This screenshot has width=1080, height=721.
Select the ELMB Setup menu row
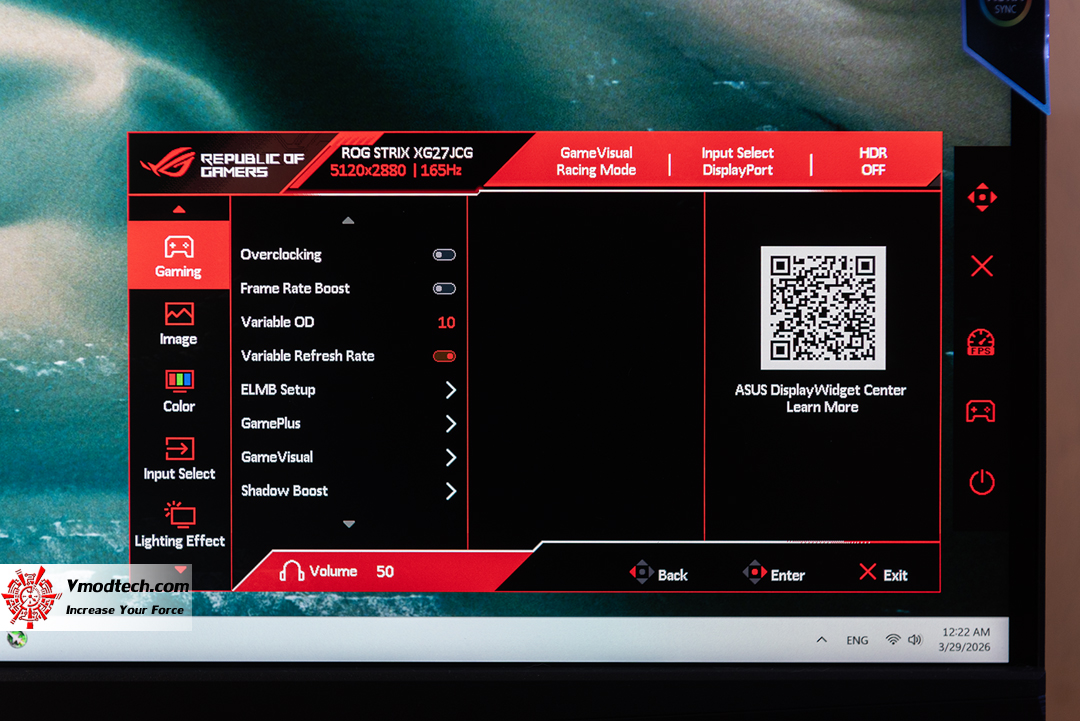point(349,390)
